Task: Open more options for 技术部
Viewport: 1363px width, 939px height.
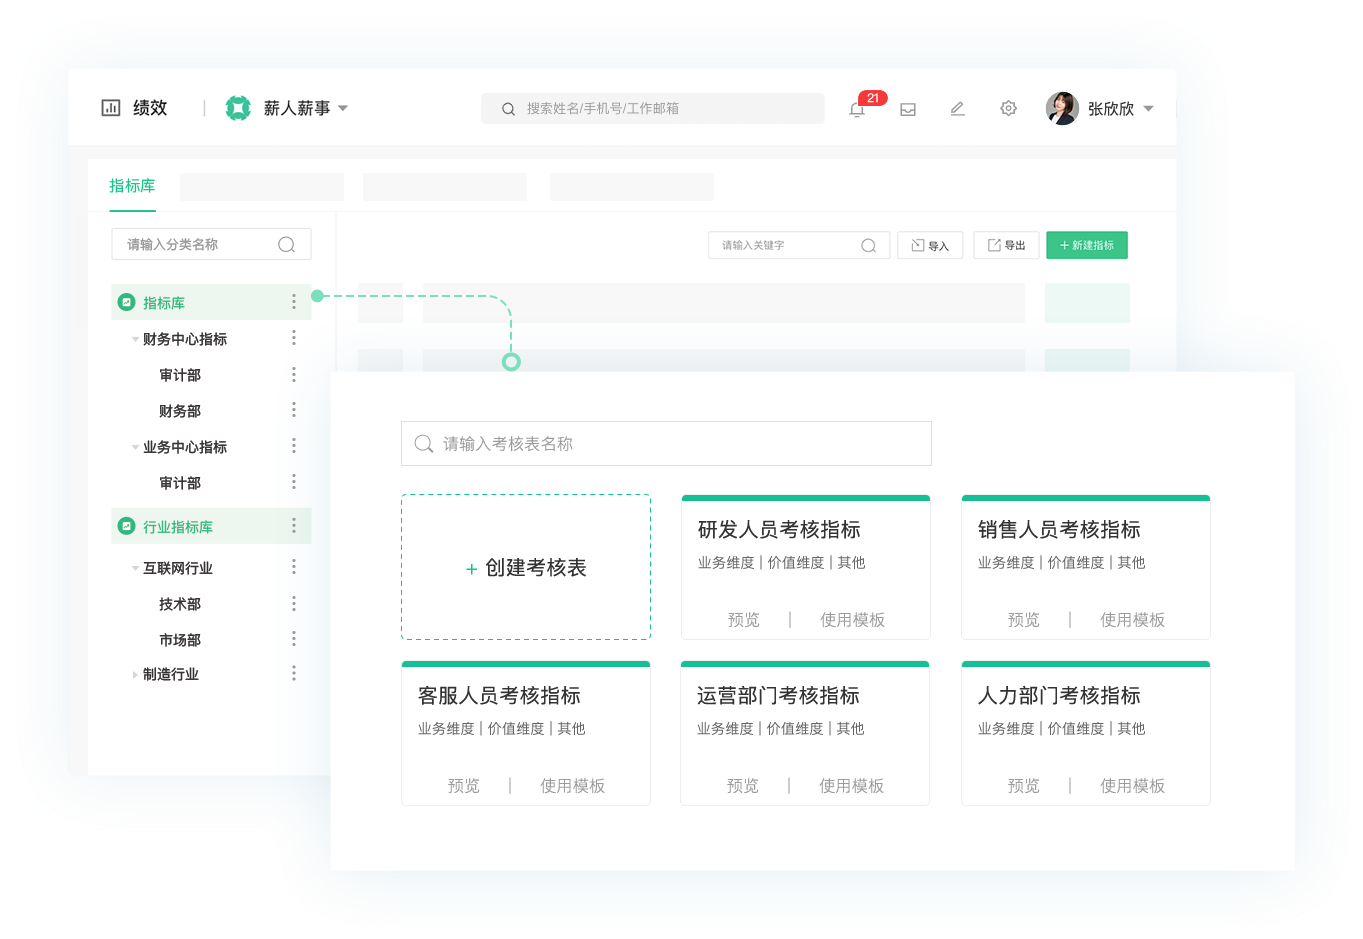Action: point(294,603)
